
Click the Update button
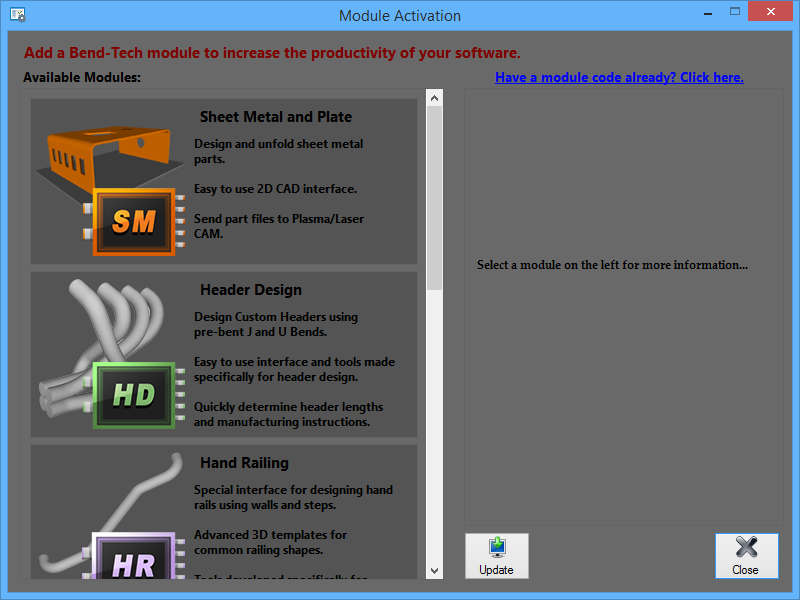click(x=496, y=556)
